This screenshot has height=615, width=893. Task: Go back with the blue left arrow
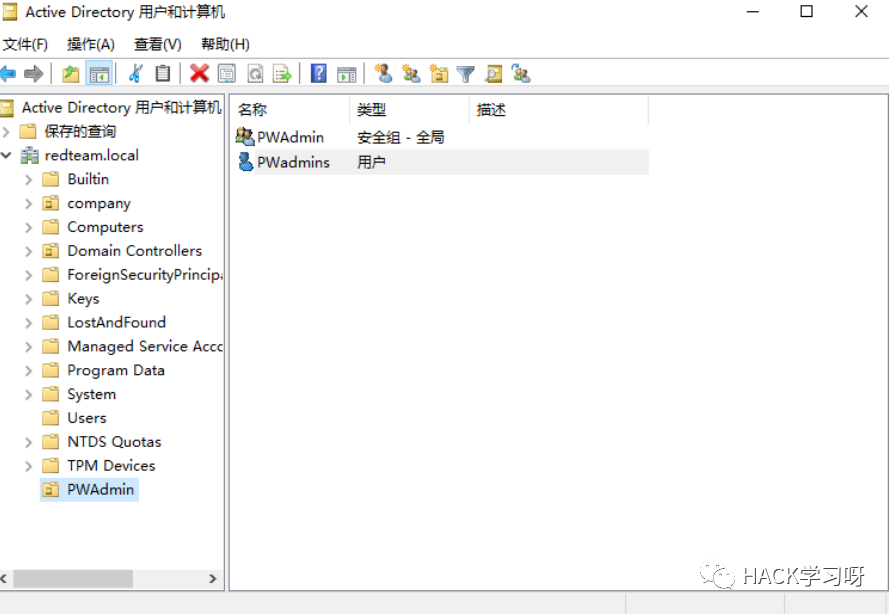pos(8,73)
